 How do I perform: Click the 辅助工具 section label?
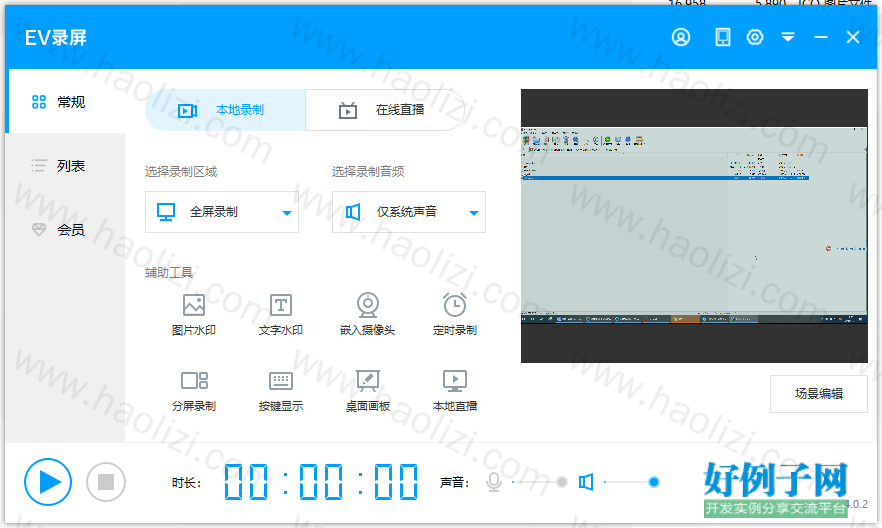click(169, 273)
